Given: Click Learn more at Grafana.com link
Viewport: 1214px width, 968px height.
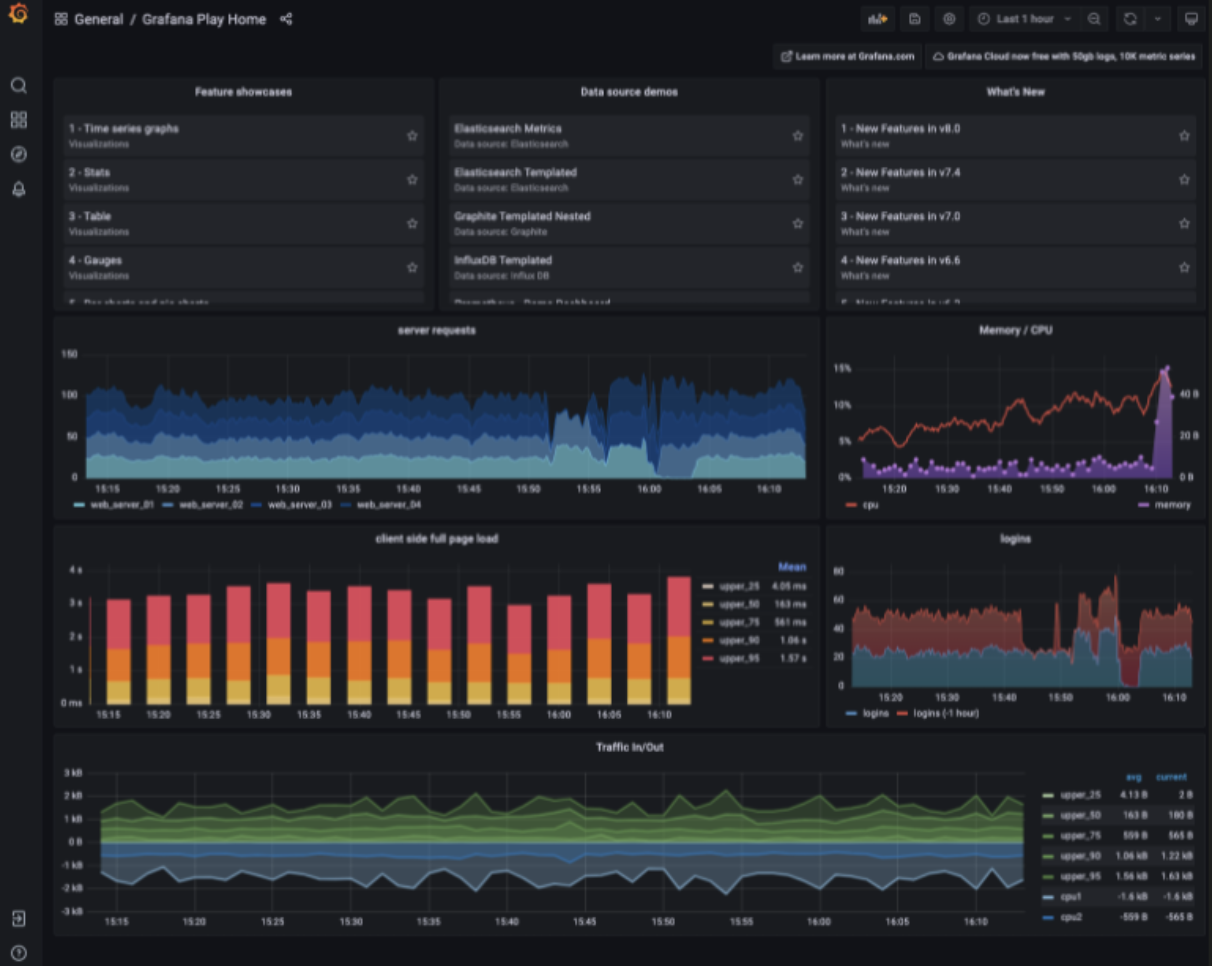Looking at the screenshot, I should click(847, 57).
